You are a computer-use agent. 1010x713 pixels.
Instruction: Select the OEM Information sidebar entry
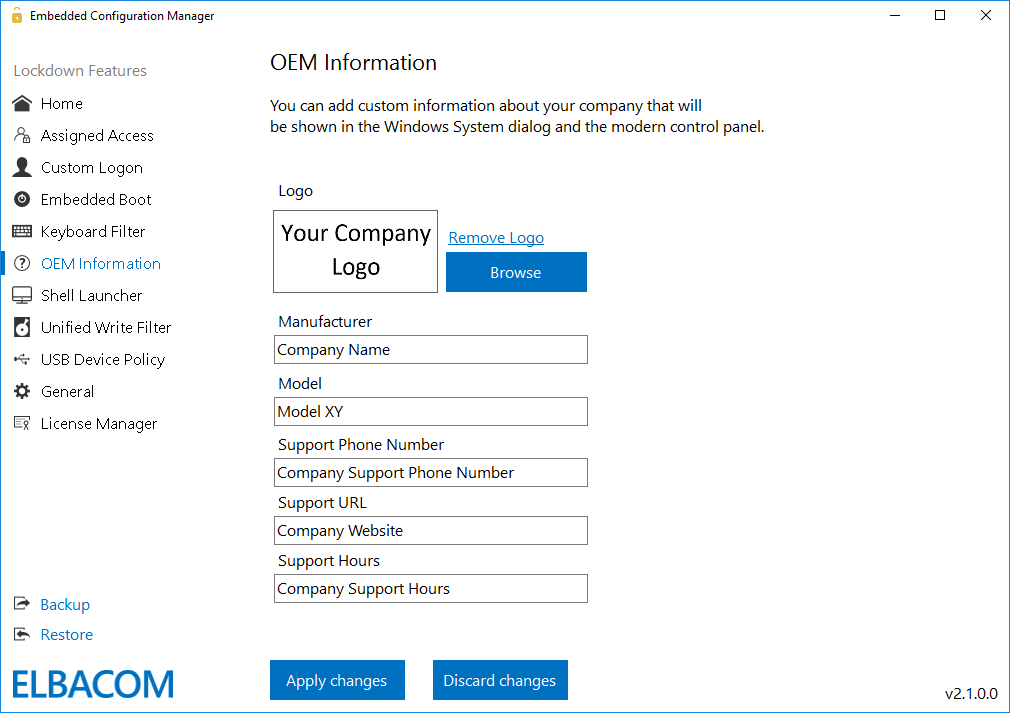[x=100, y=263]
